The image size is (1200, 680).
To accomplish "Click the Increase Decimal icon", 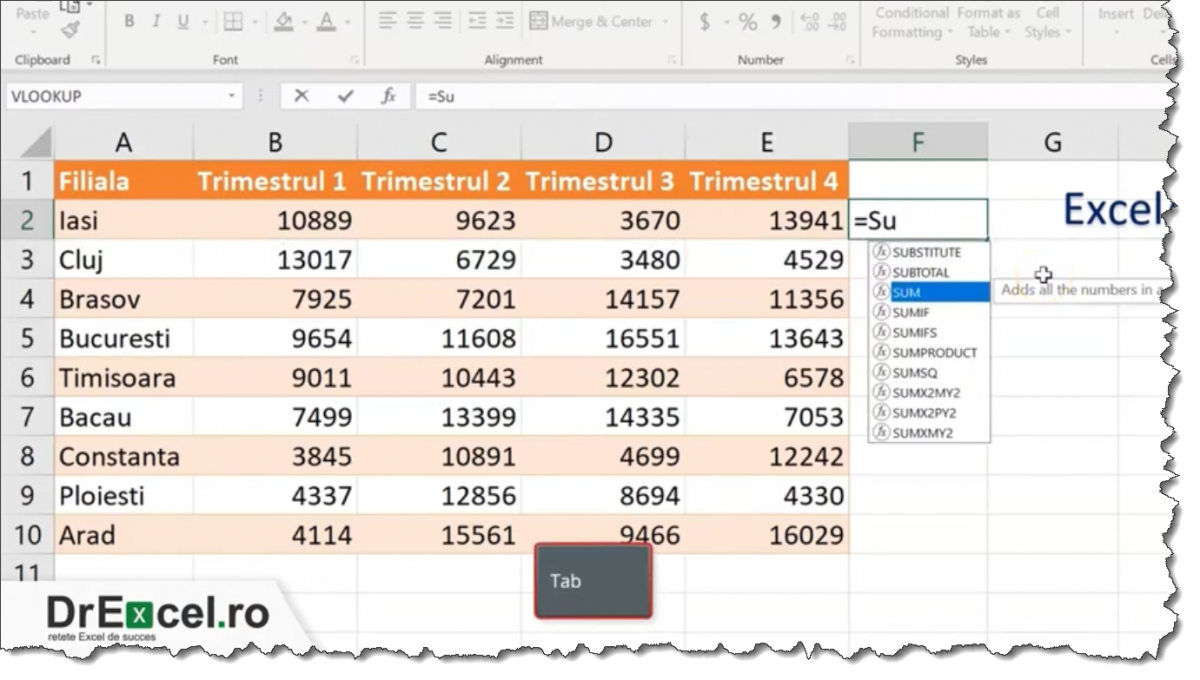I will coord(810,20).
